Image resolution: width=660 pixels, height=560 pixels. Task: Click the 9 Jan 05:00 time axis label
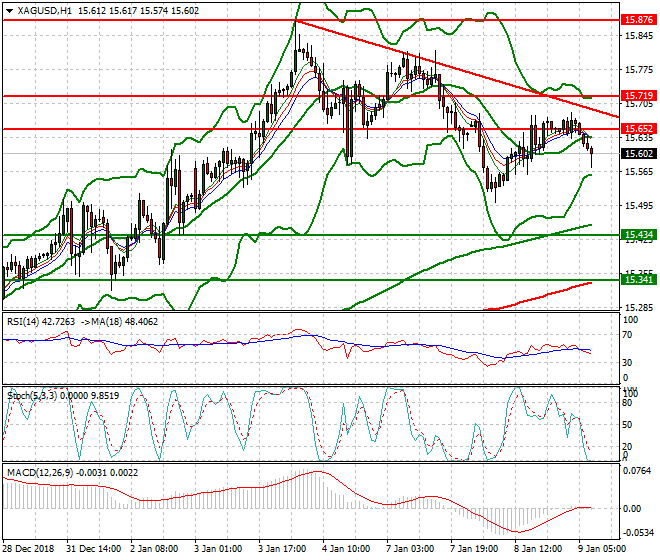tap(602, 549)
